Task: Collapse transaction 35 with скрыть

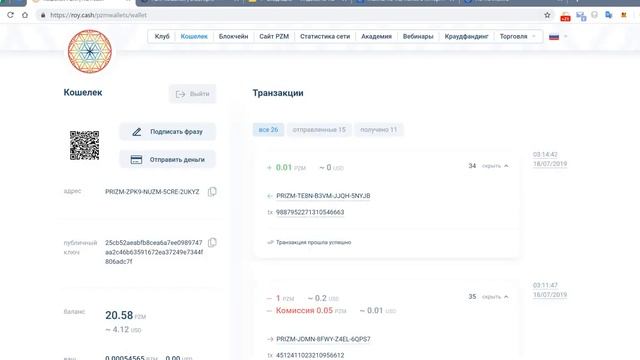Action: [x=495, y=297]
